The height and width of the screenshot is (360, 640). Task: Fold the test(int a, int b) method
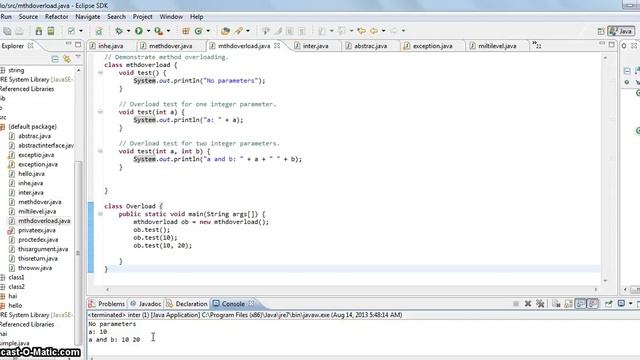tap(100, 151)
